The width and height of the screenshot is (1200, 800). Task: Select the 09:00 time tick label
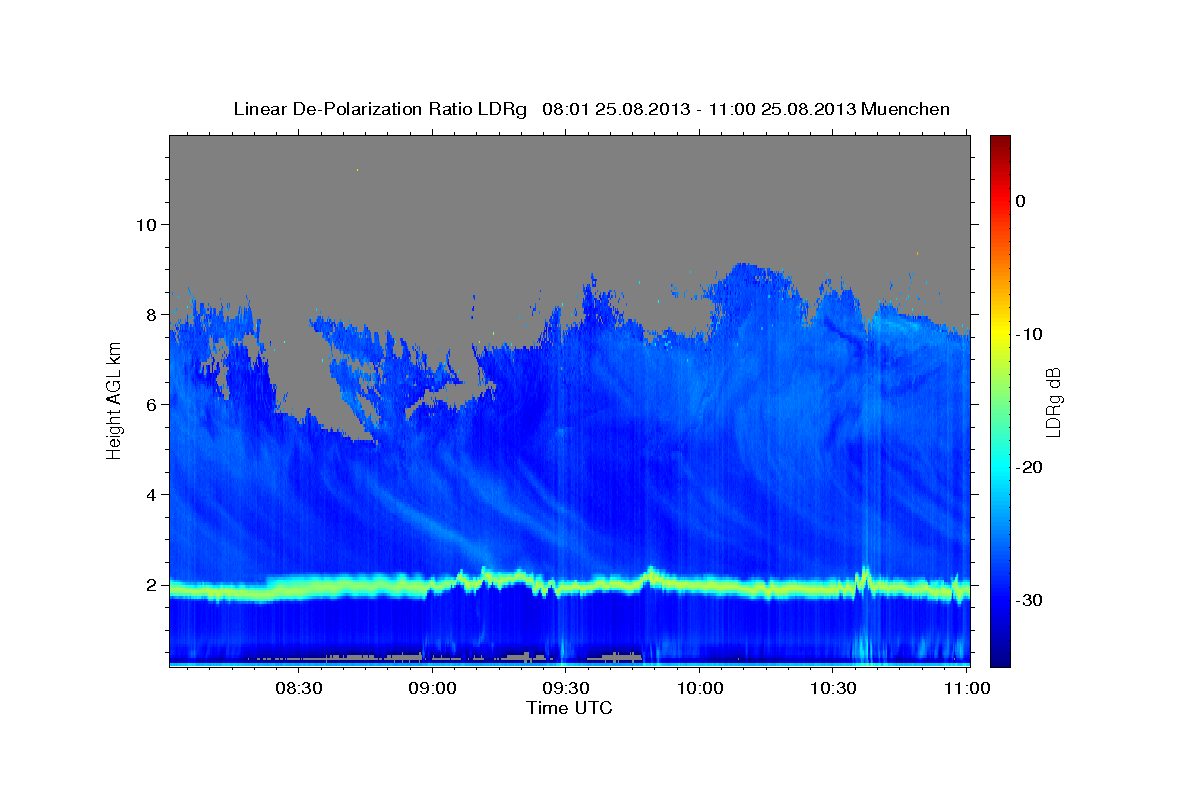click(x=432, y=688)
